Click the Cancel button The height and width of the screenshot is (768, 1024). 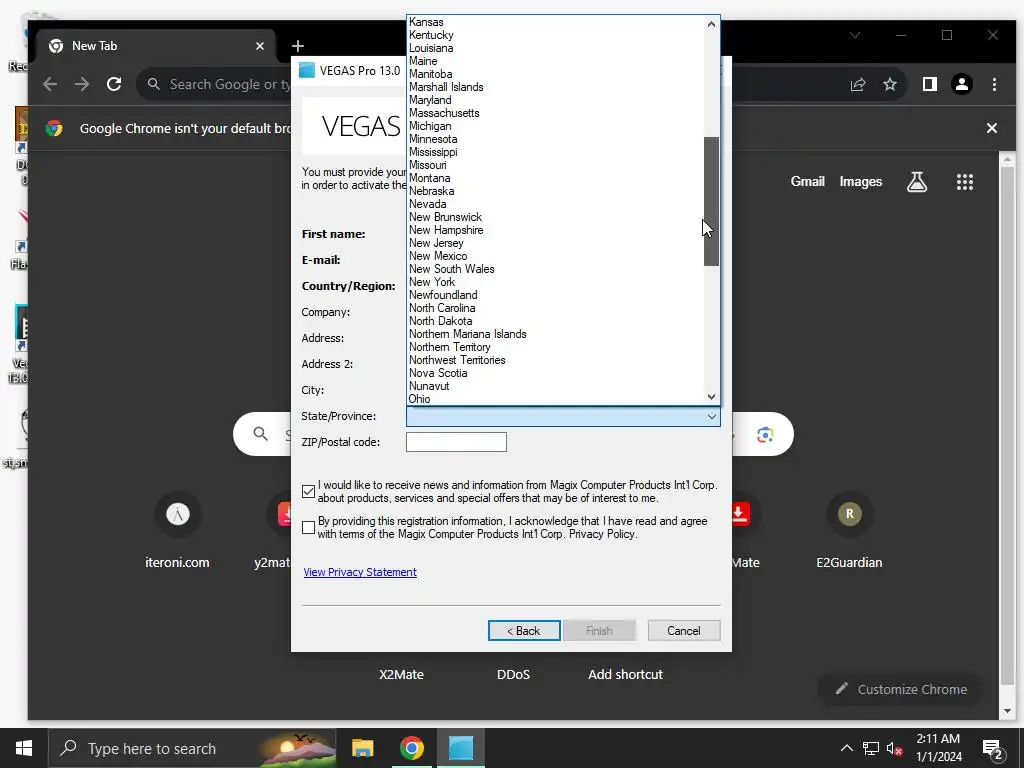click(x=684, y=630)
